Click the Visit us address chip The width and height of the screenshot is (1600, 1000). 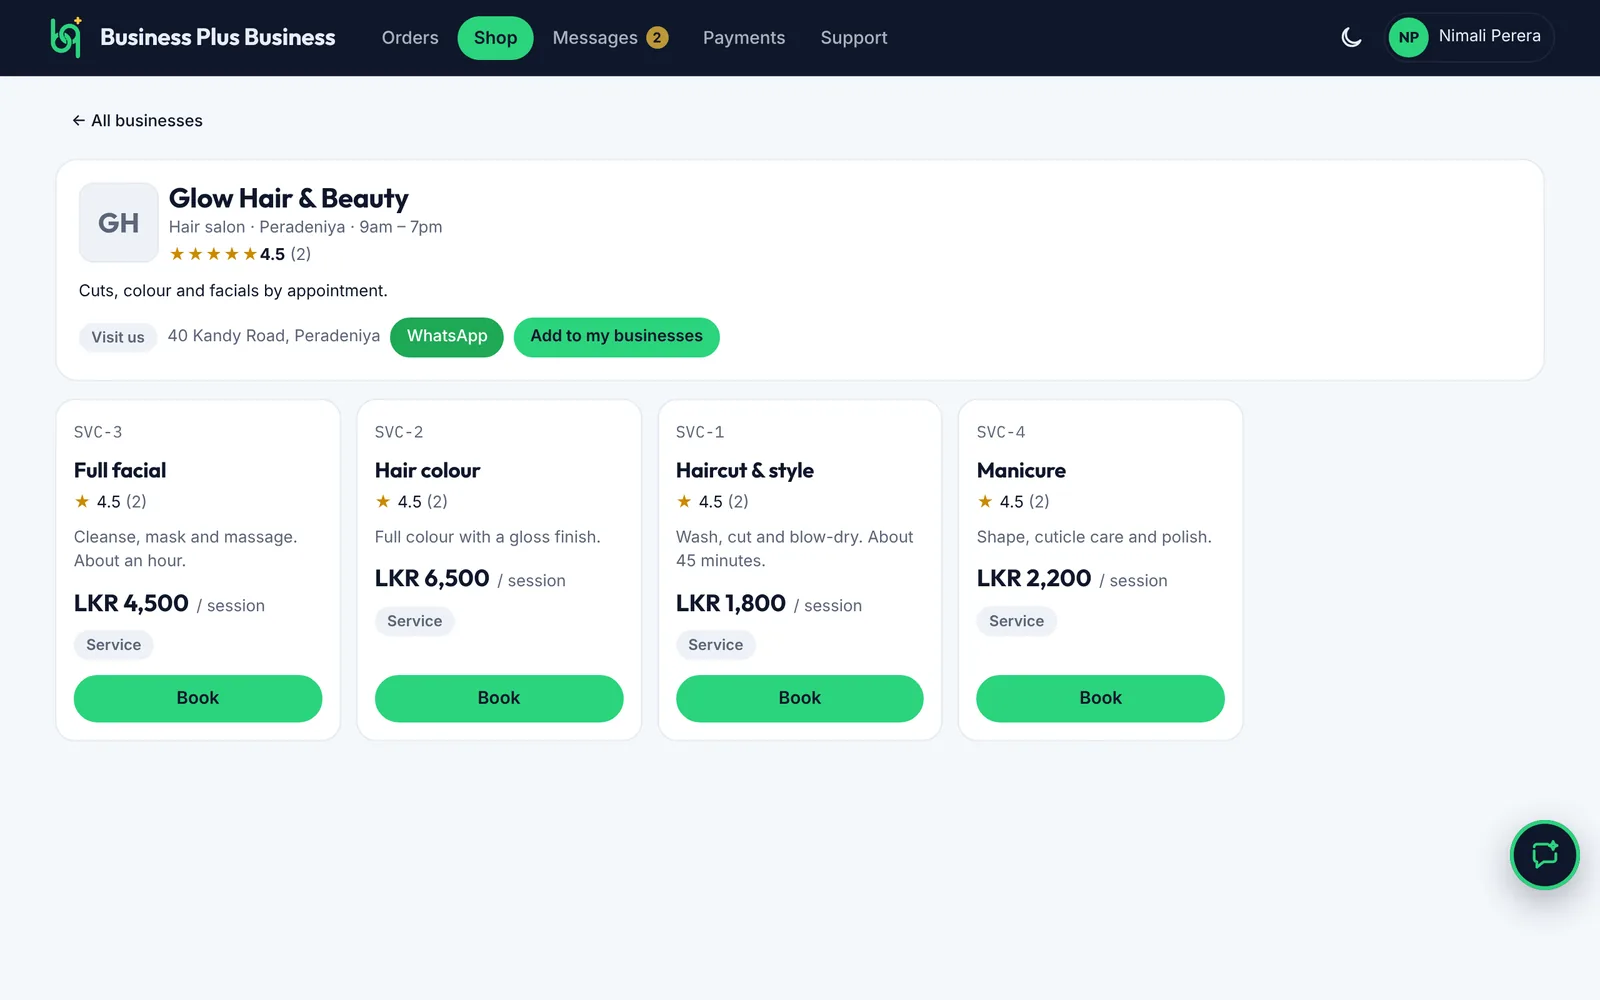tap(118, 337)
